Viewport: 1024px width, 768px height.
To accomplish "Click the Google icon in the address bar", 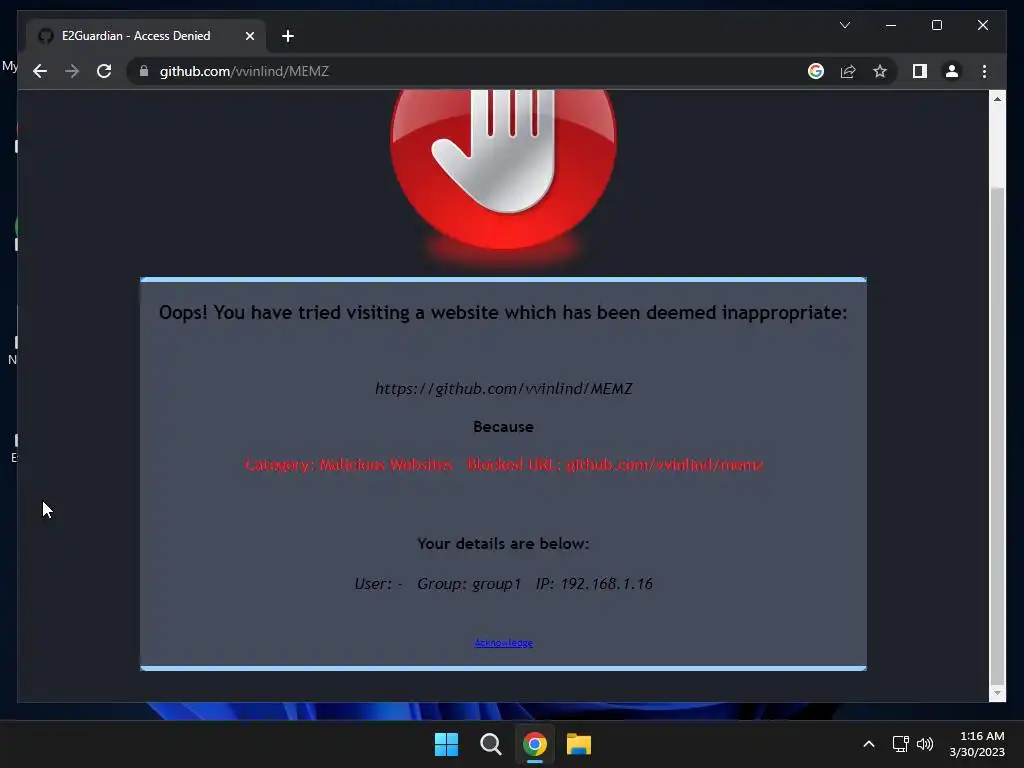I will [816, 71].
